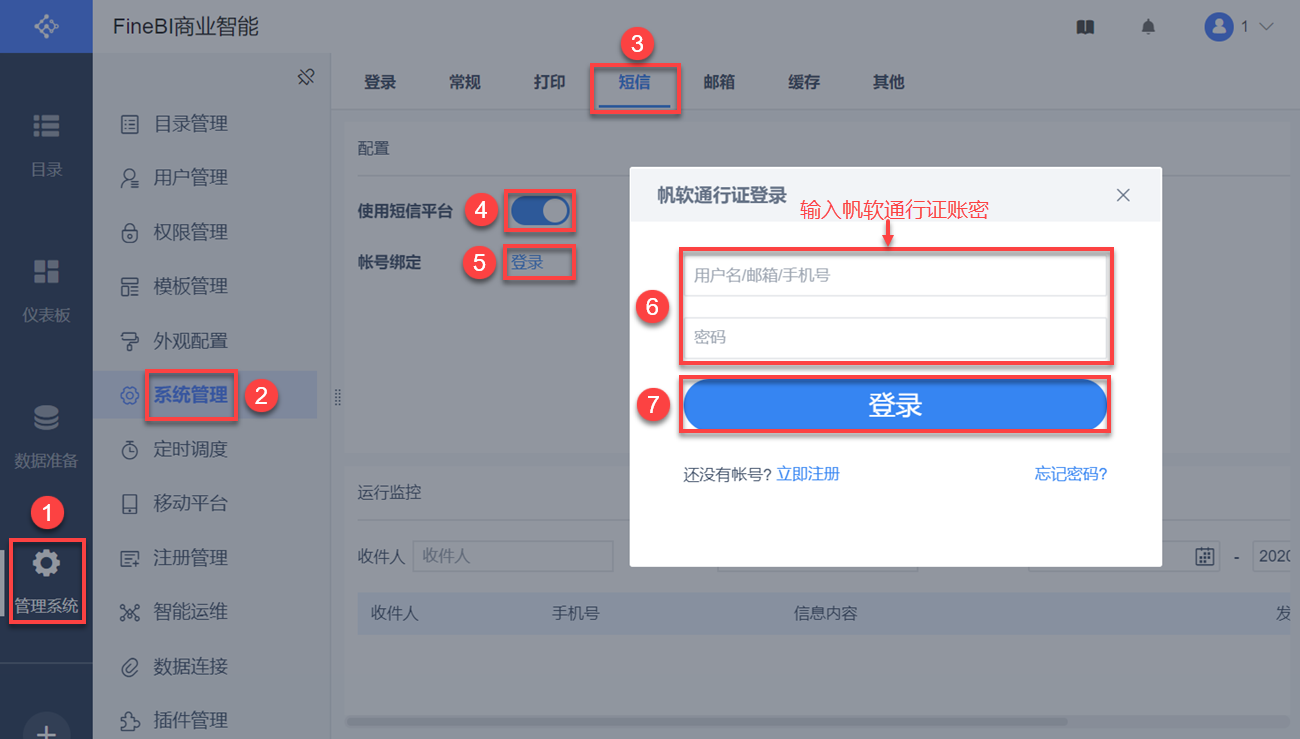Image resolution: width=1300 pixels, height=739 pixels.
Task: Open 权限管理 in the menu
Action: click(191, 233)
